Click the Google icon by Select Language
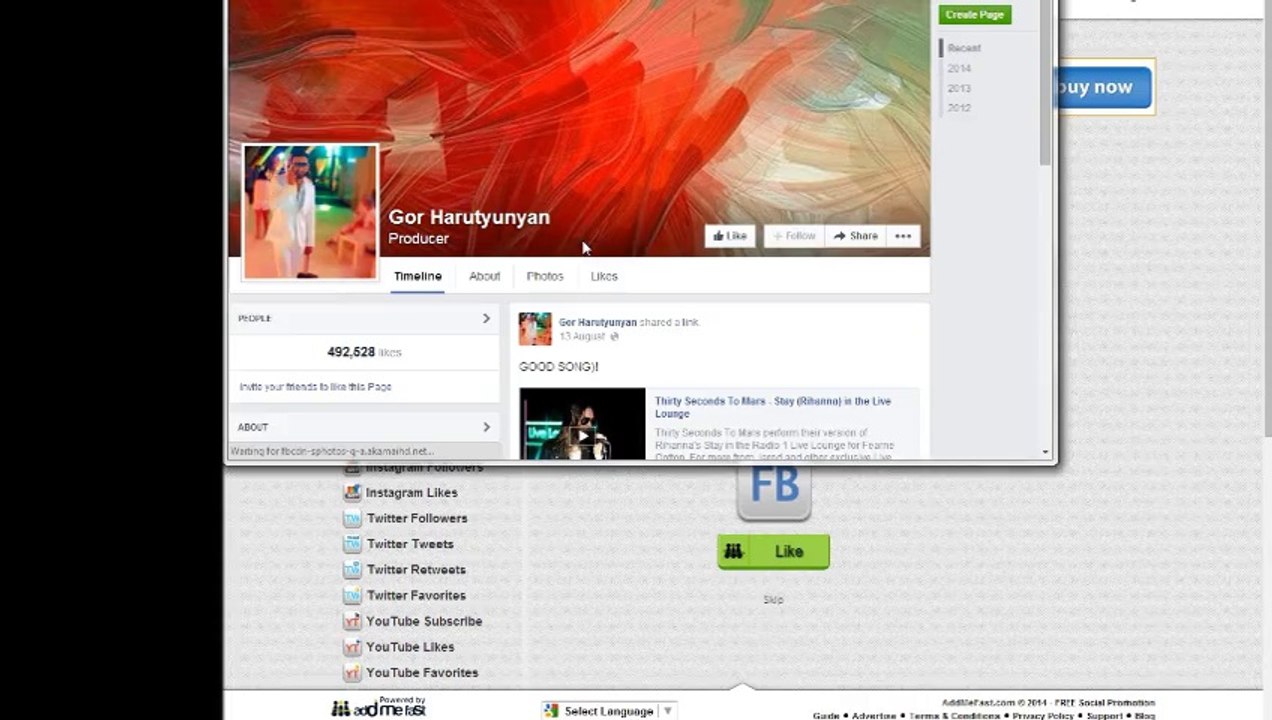The width and height of the screenshot is (1272, 720). click(x=551, y=711)
